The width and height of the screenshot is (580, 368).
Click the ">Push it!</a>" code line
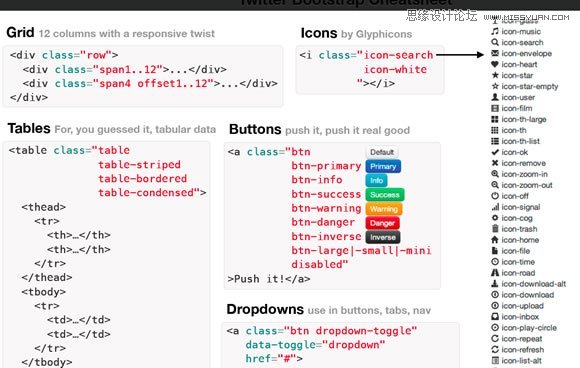pos(269,279)
